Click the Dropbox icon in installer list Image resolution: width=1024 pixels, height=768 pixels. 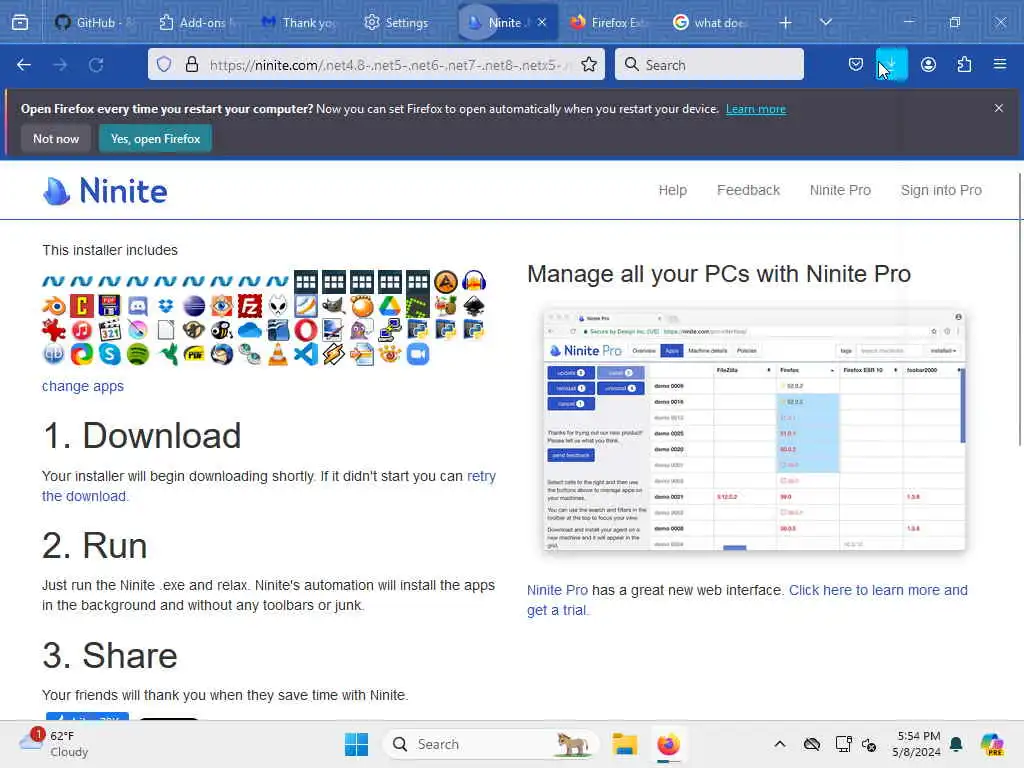[166, 306]
